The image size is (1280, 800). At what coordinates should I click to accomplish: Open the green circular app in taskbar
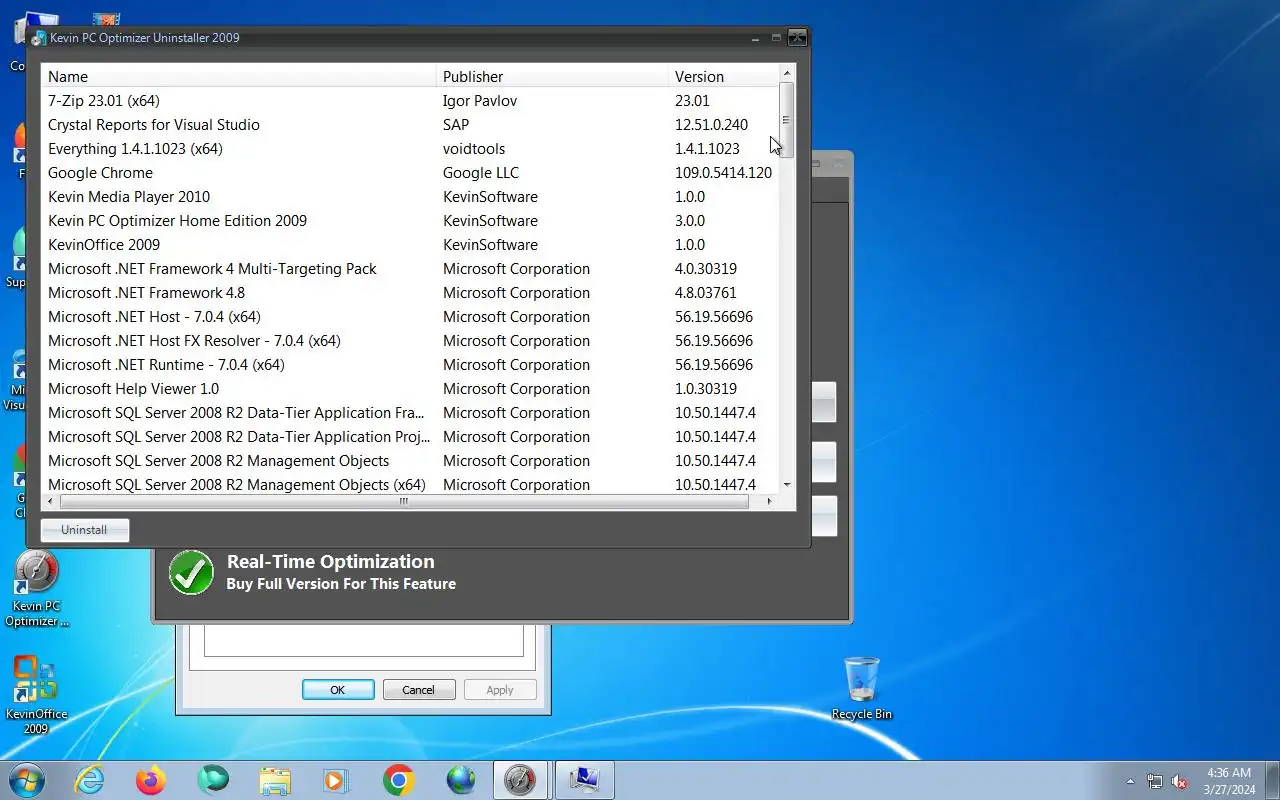(213, 780)
